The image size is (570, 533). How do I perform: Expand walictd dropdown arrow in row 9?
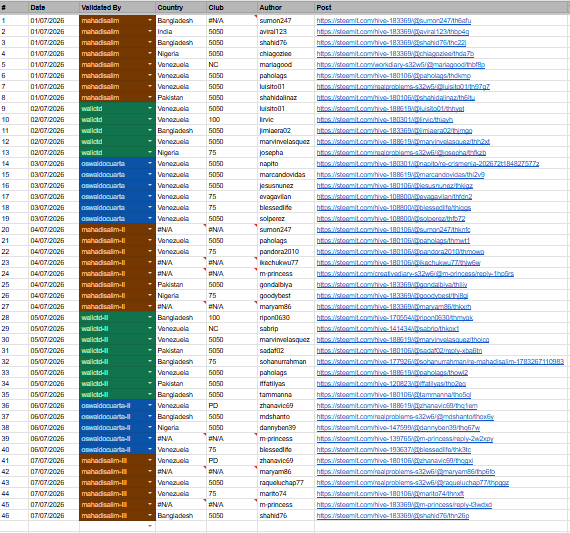[x=150, y=108]
